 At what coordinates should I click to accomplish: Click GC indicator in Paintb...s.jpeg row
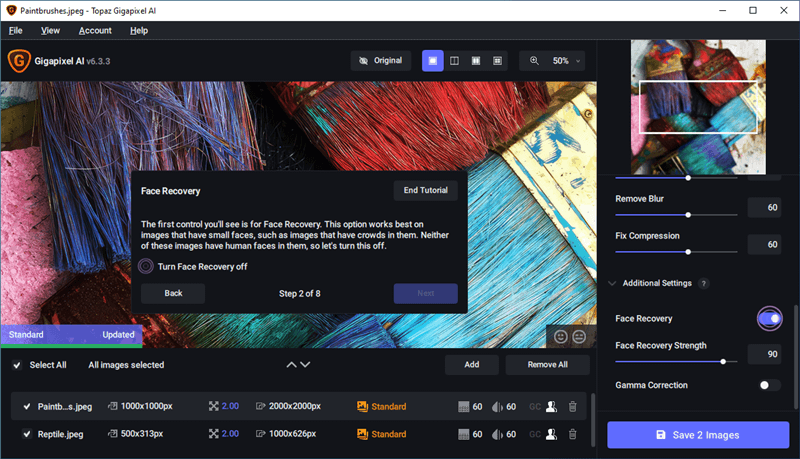tap(535, 406)
